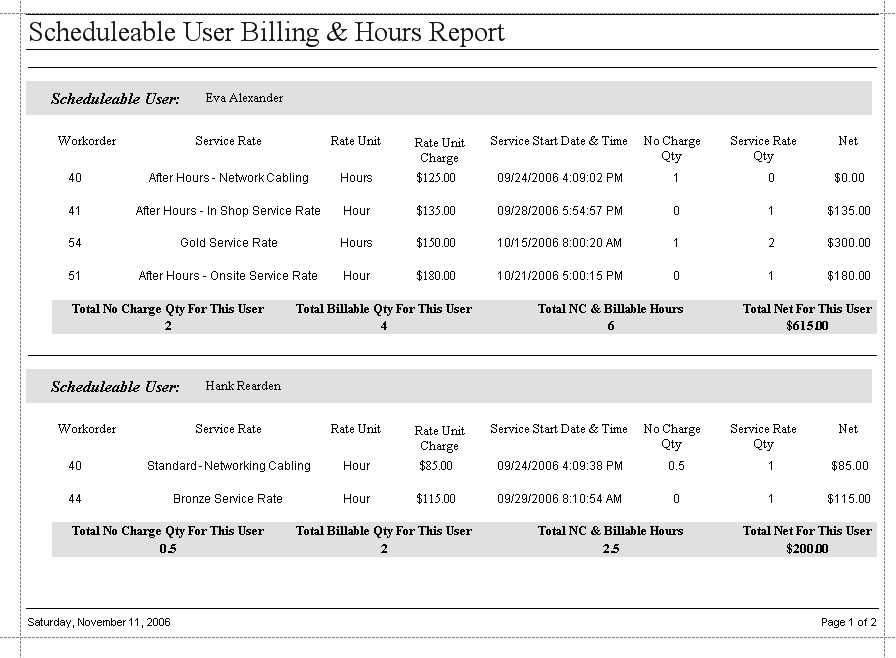Click Hank Rearden's total hours value 2.5
This screenshot has width=896, height=658.
[x=610, y=548]
